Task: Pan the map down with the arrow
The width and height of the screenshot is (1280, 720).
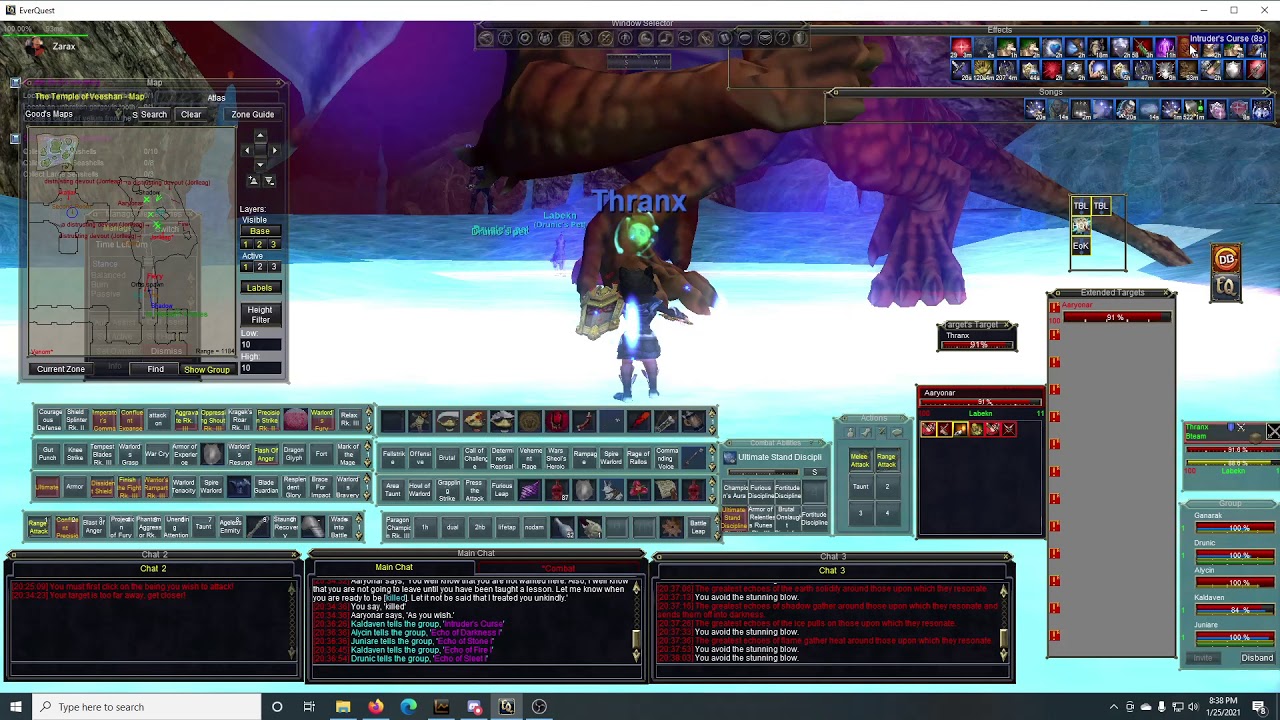Action: (260, 165)
